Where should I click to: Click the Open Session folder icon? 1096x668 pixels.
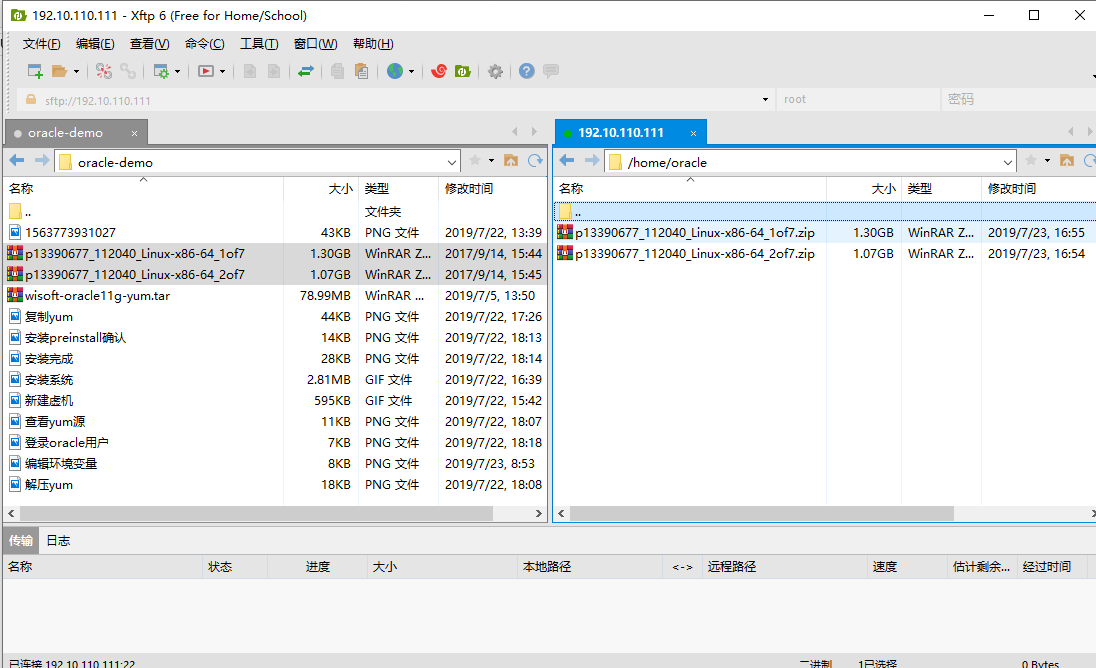[59, 71]
